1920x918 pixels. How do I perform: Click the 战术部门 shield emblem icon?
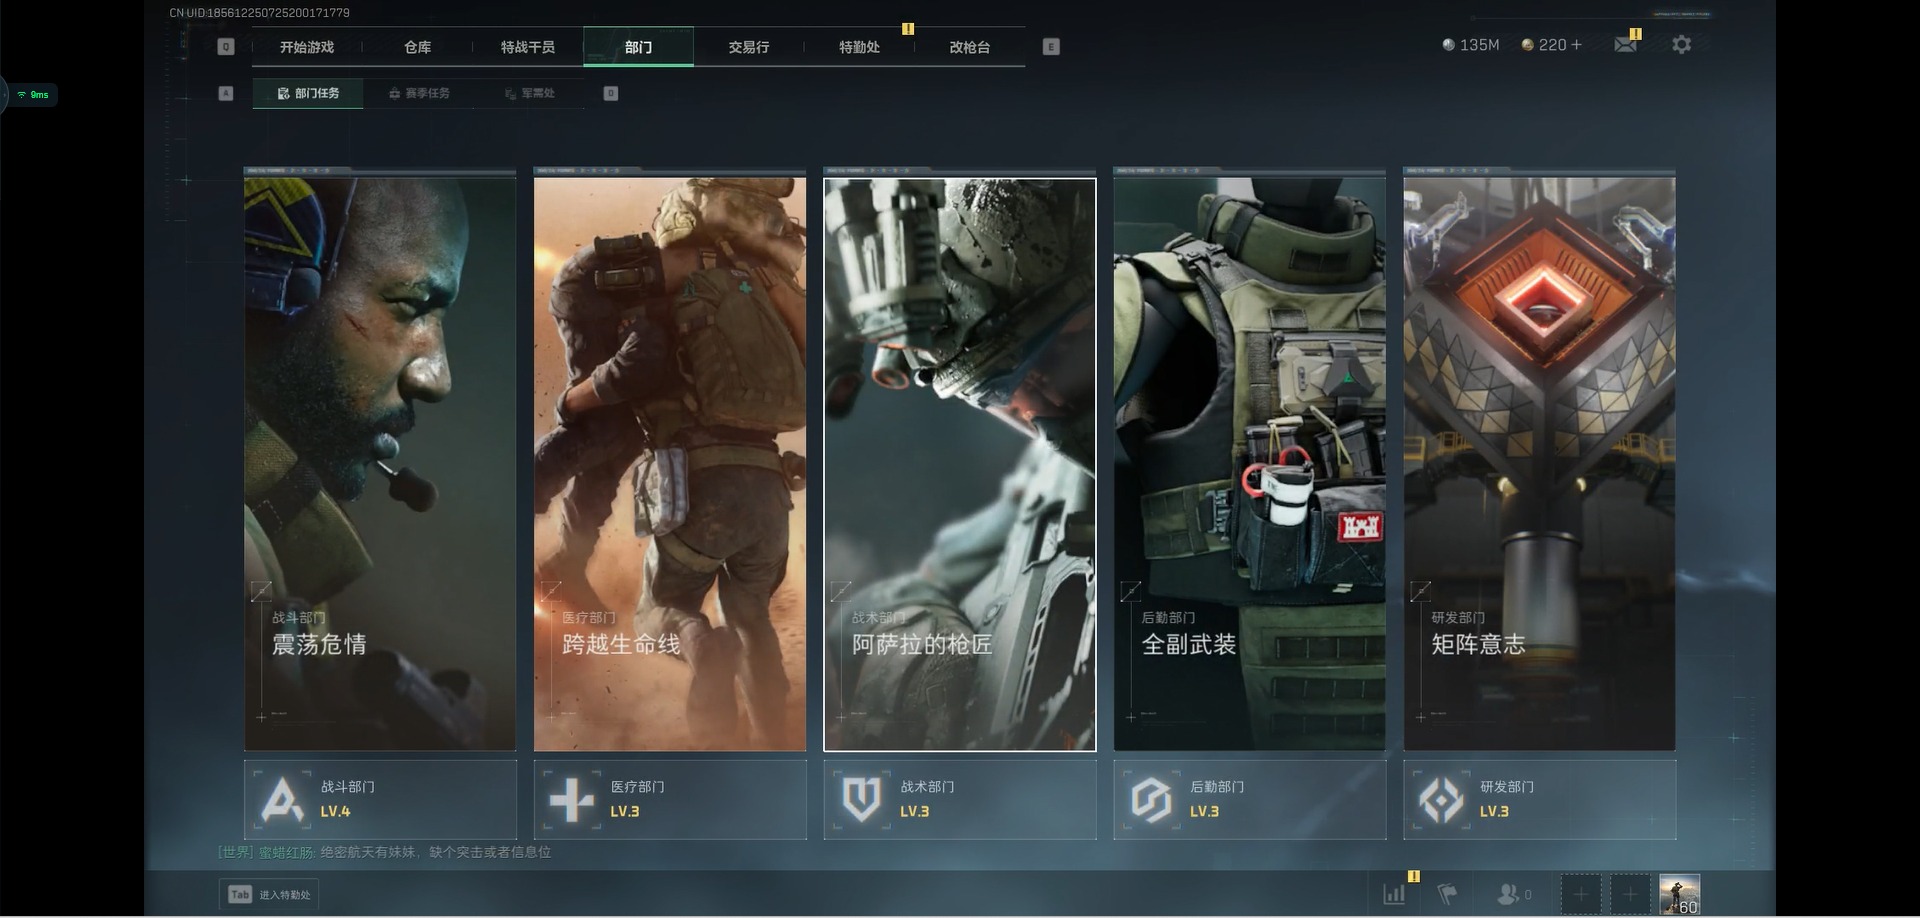861,800
